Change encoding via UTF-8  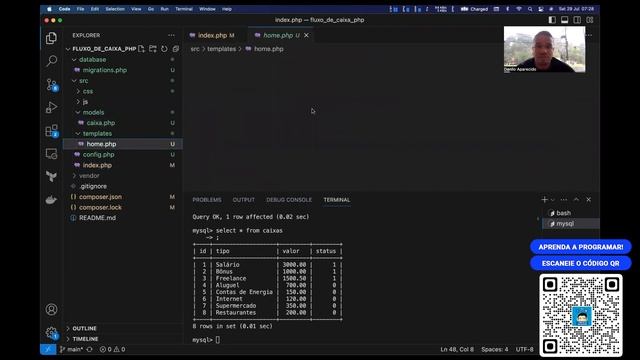(x=524, y=349)
